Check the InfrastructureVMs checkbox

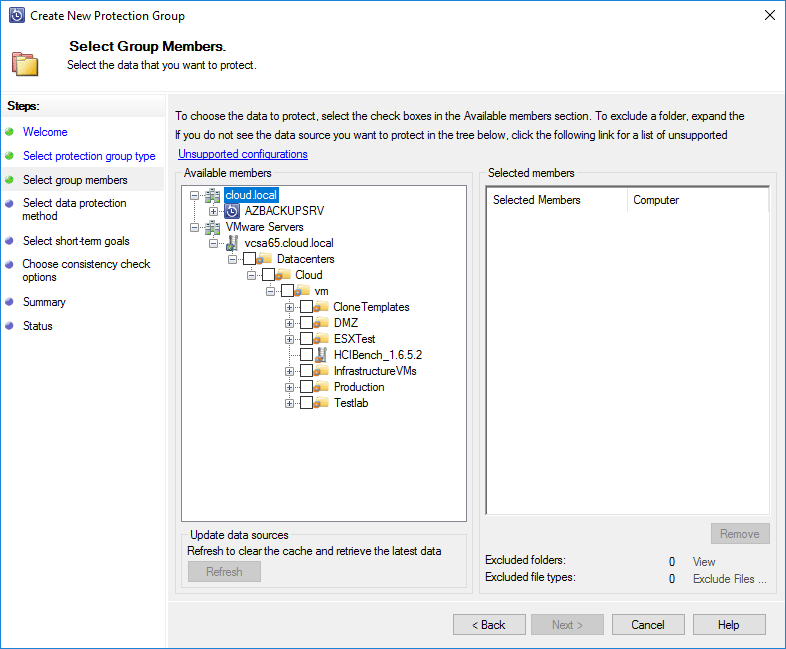[x=307, y=371]
